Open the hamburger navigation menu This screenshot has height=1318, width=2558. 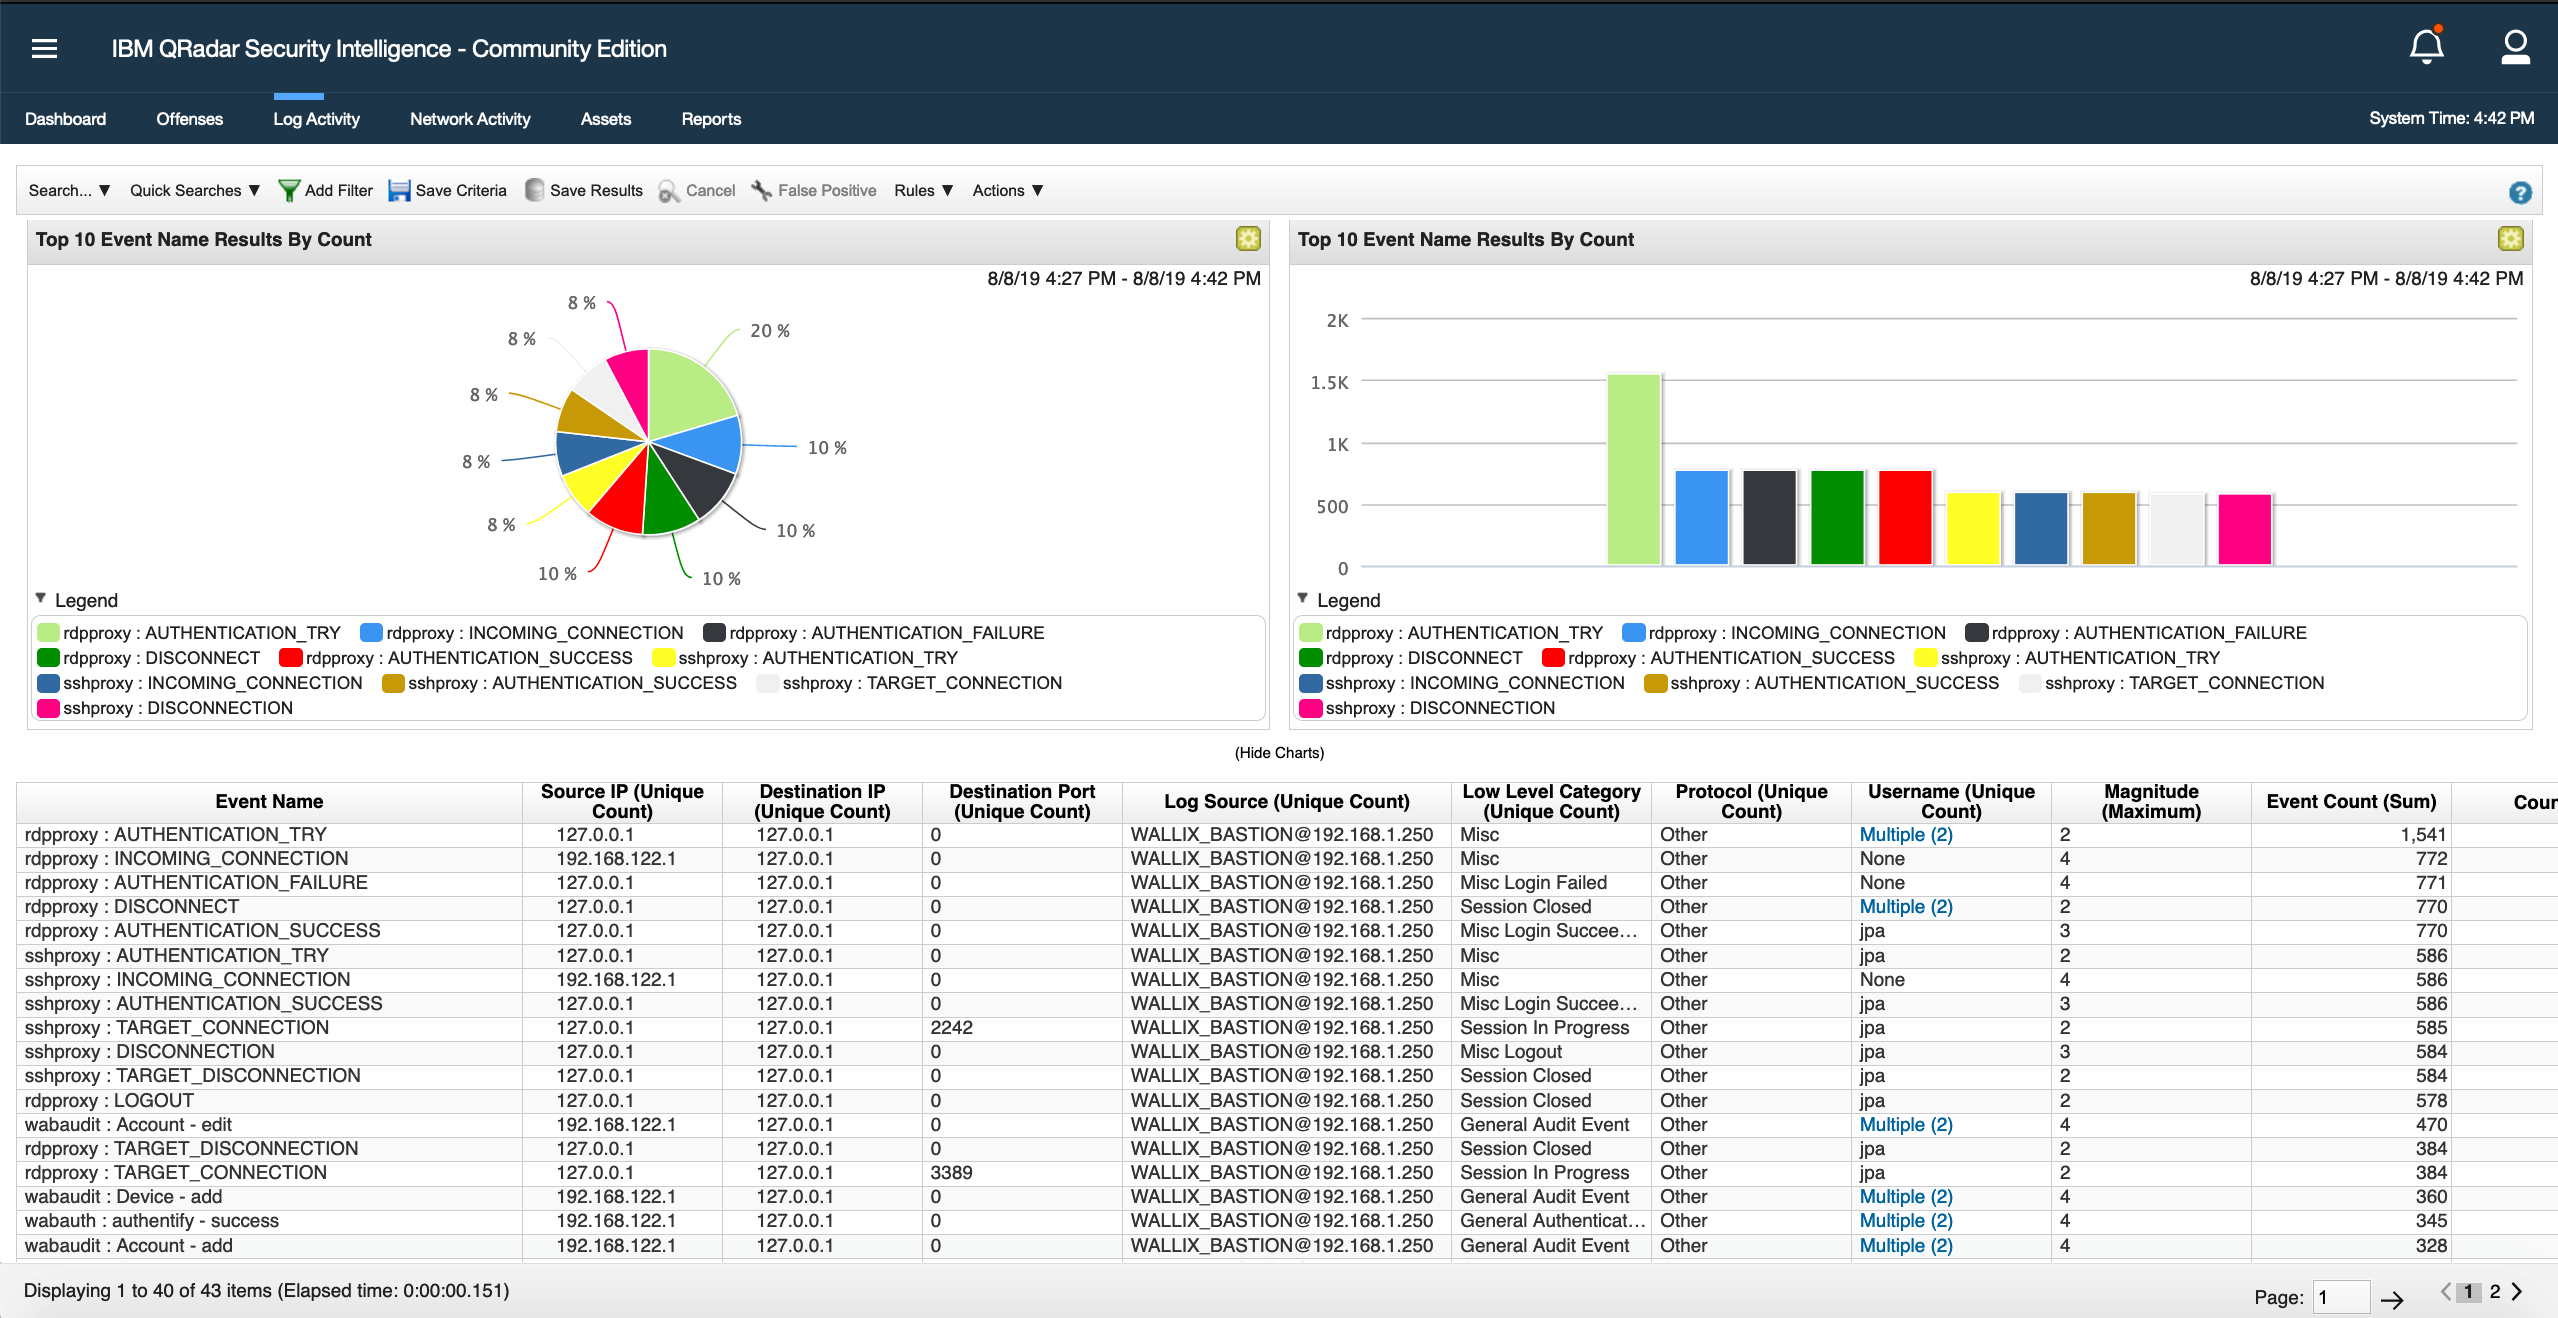coord(45,48)
